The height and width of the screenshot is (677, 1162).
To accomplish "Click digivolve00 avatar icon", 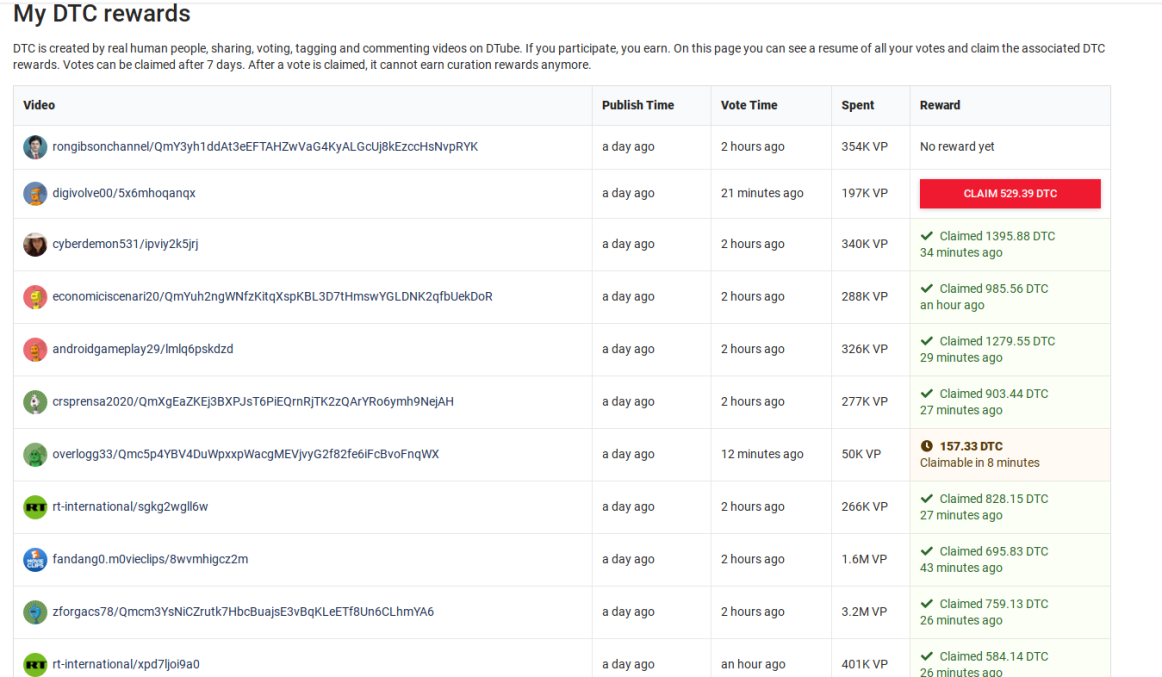I will coord(35,194).
